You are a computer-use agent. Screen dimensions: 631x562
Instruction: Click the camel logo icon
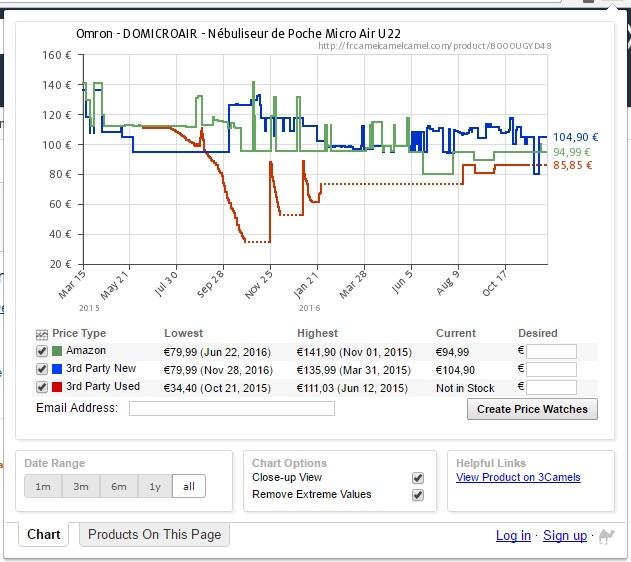tap(606, 536)
